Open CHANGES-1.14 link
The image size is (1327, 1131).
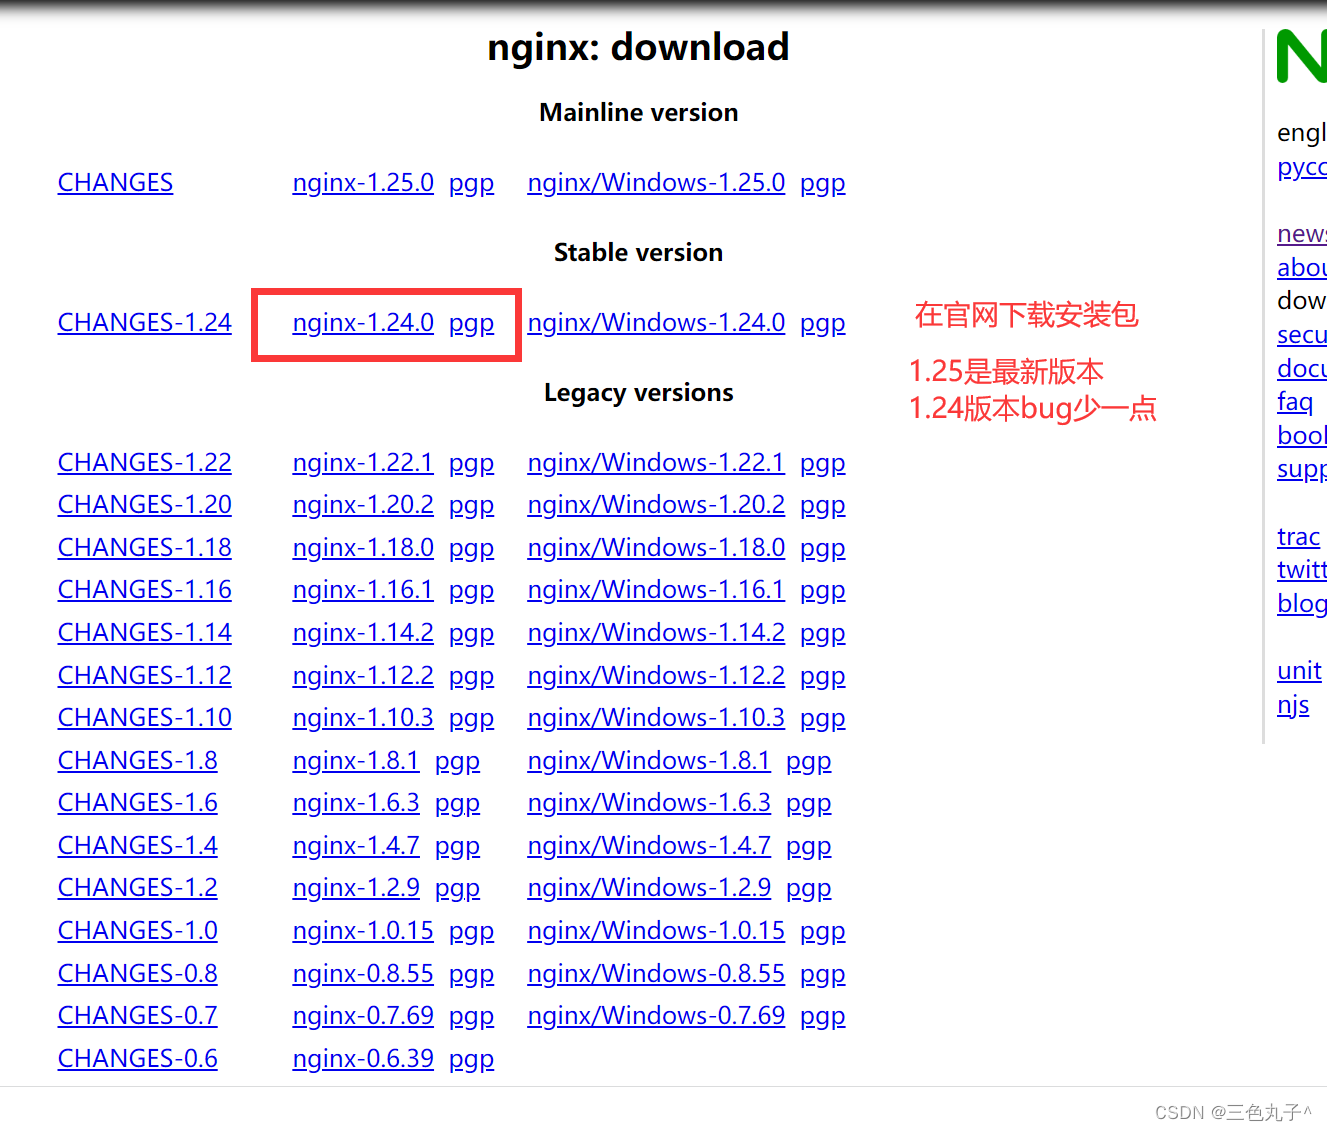point(145,633)
